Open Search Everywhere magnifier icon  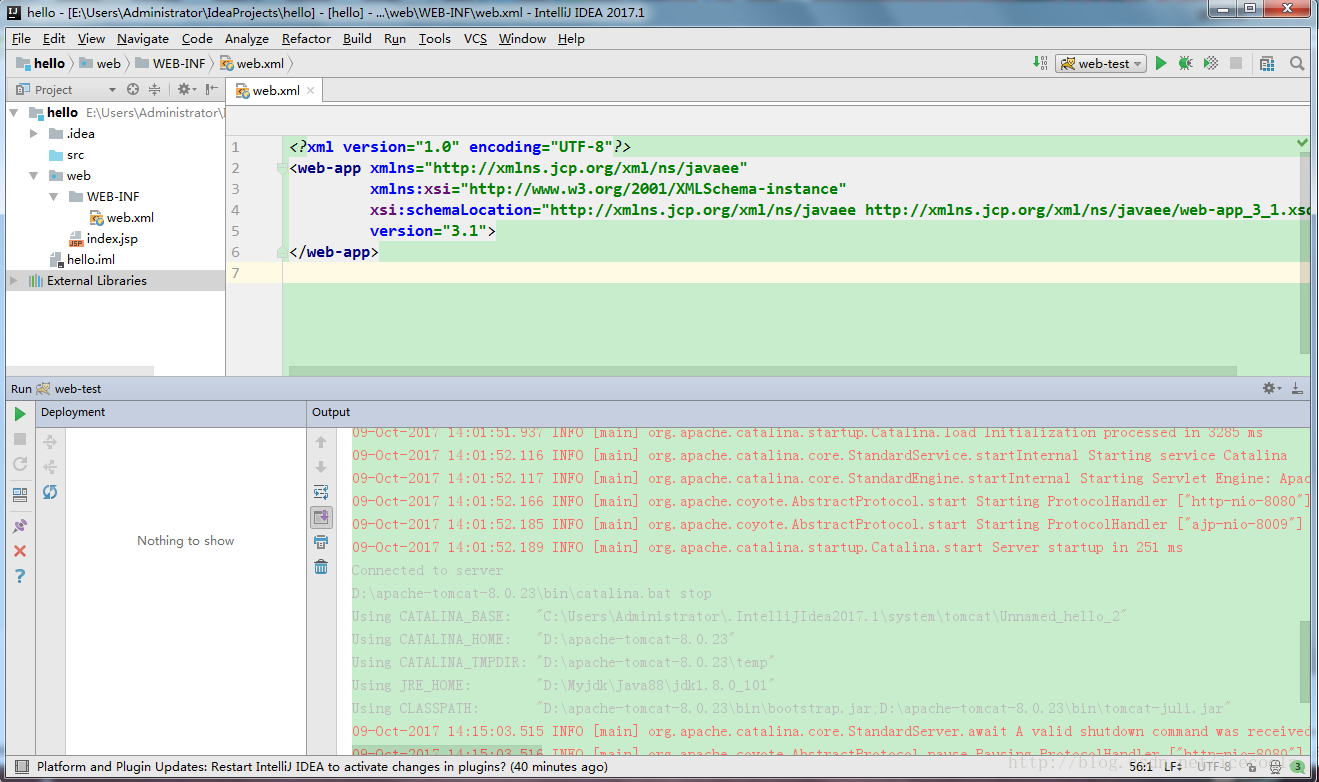(x=1297, y=63)
